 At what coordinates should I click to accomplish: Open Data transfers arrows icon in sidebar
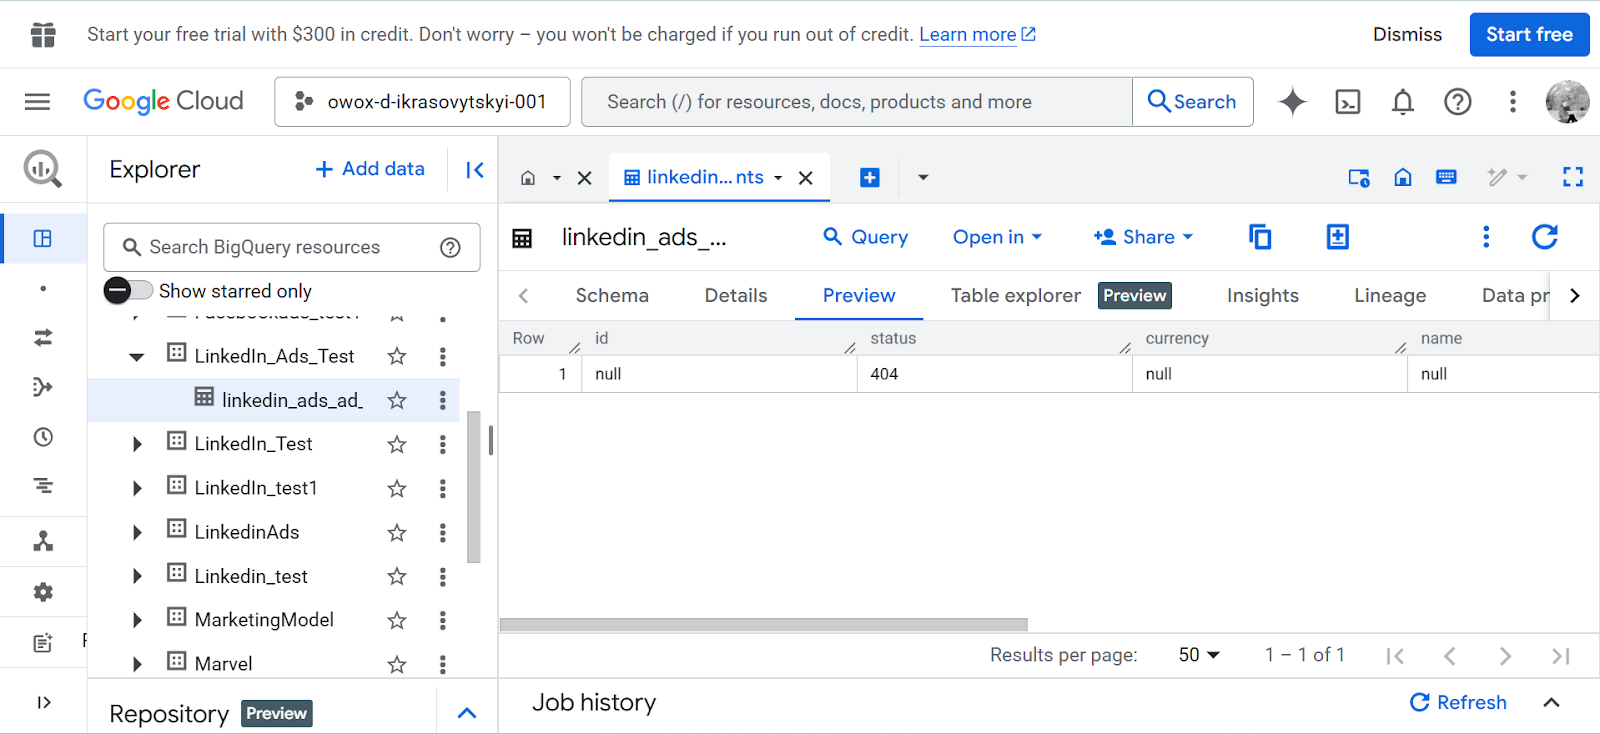click(x=42, y=338)
